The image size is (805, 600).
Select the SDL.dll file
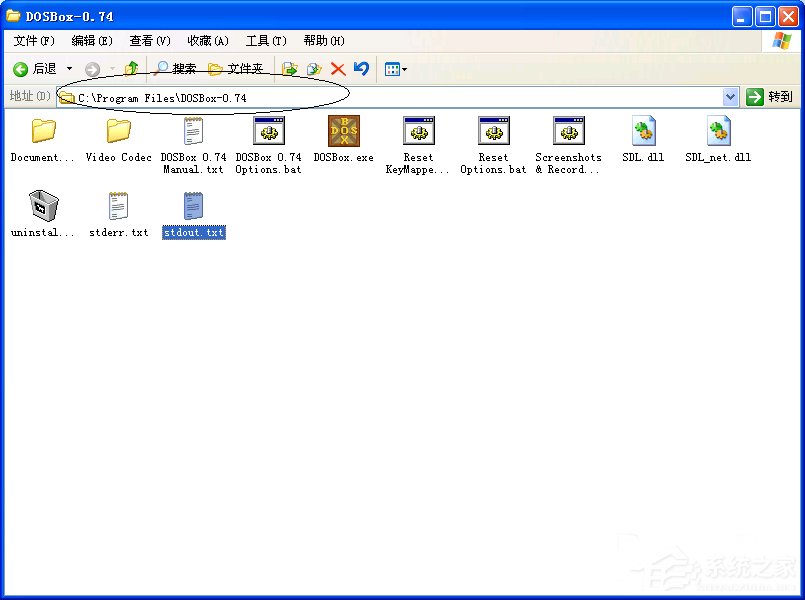pyautogui.click(x=643, y=131)
